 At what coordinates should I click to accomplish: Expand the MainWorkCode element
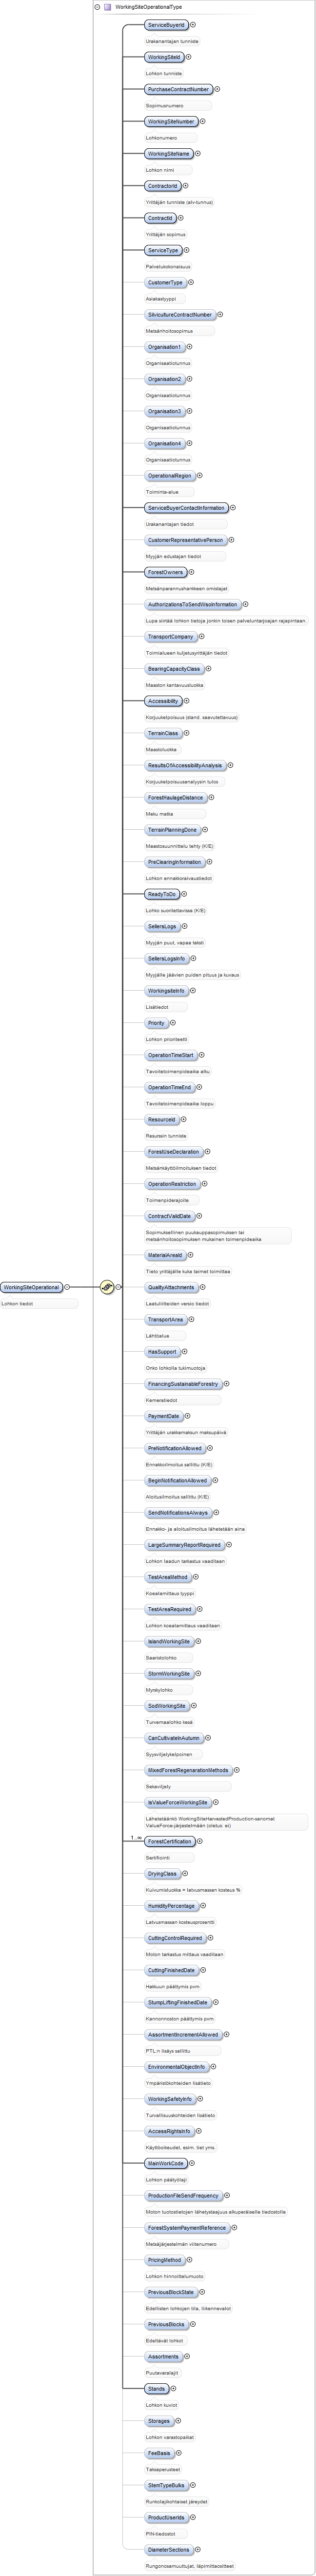[x=191, y=2163]
